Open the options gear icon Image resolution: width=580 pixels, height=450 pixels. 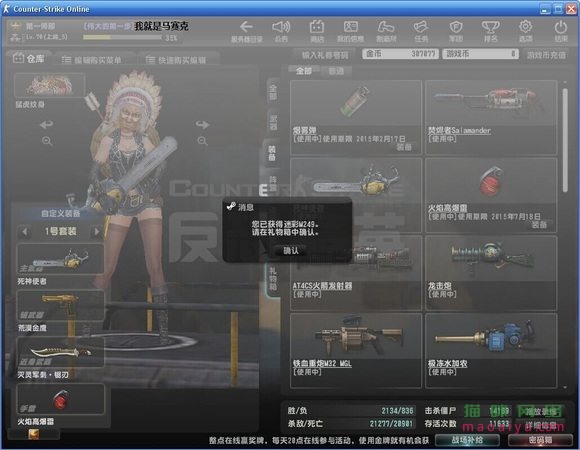[x=525, y=31]
